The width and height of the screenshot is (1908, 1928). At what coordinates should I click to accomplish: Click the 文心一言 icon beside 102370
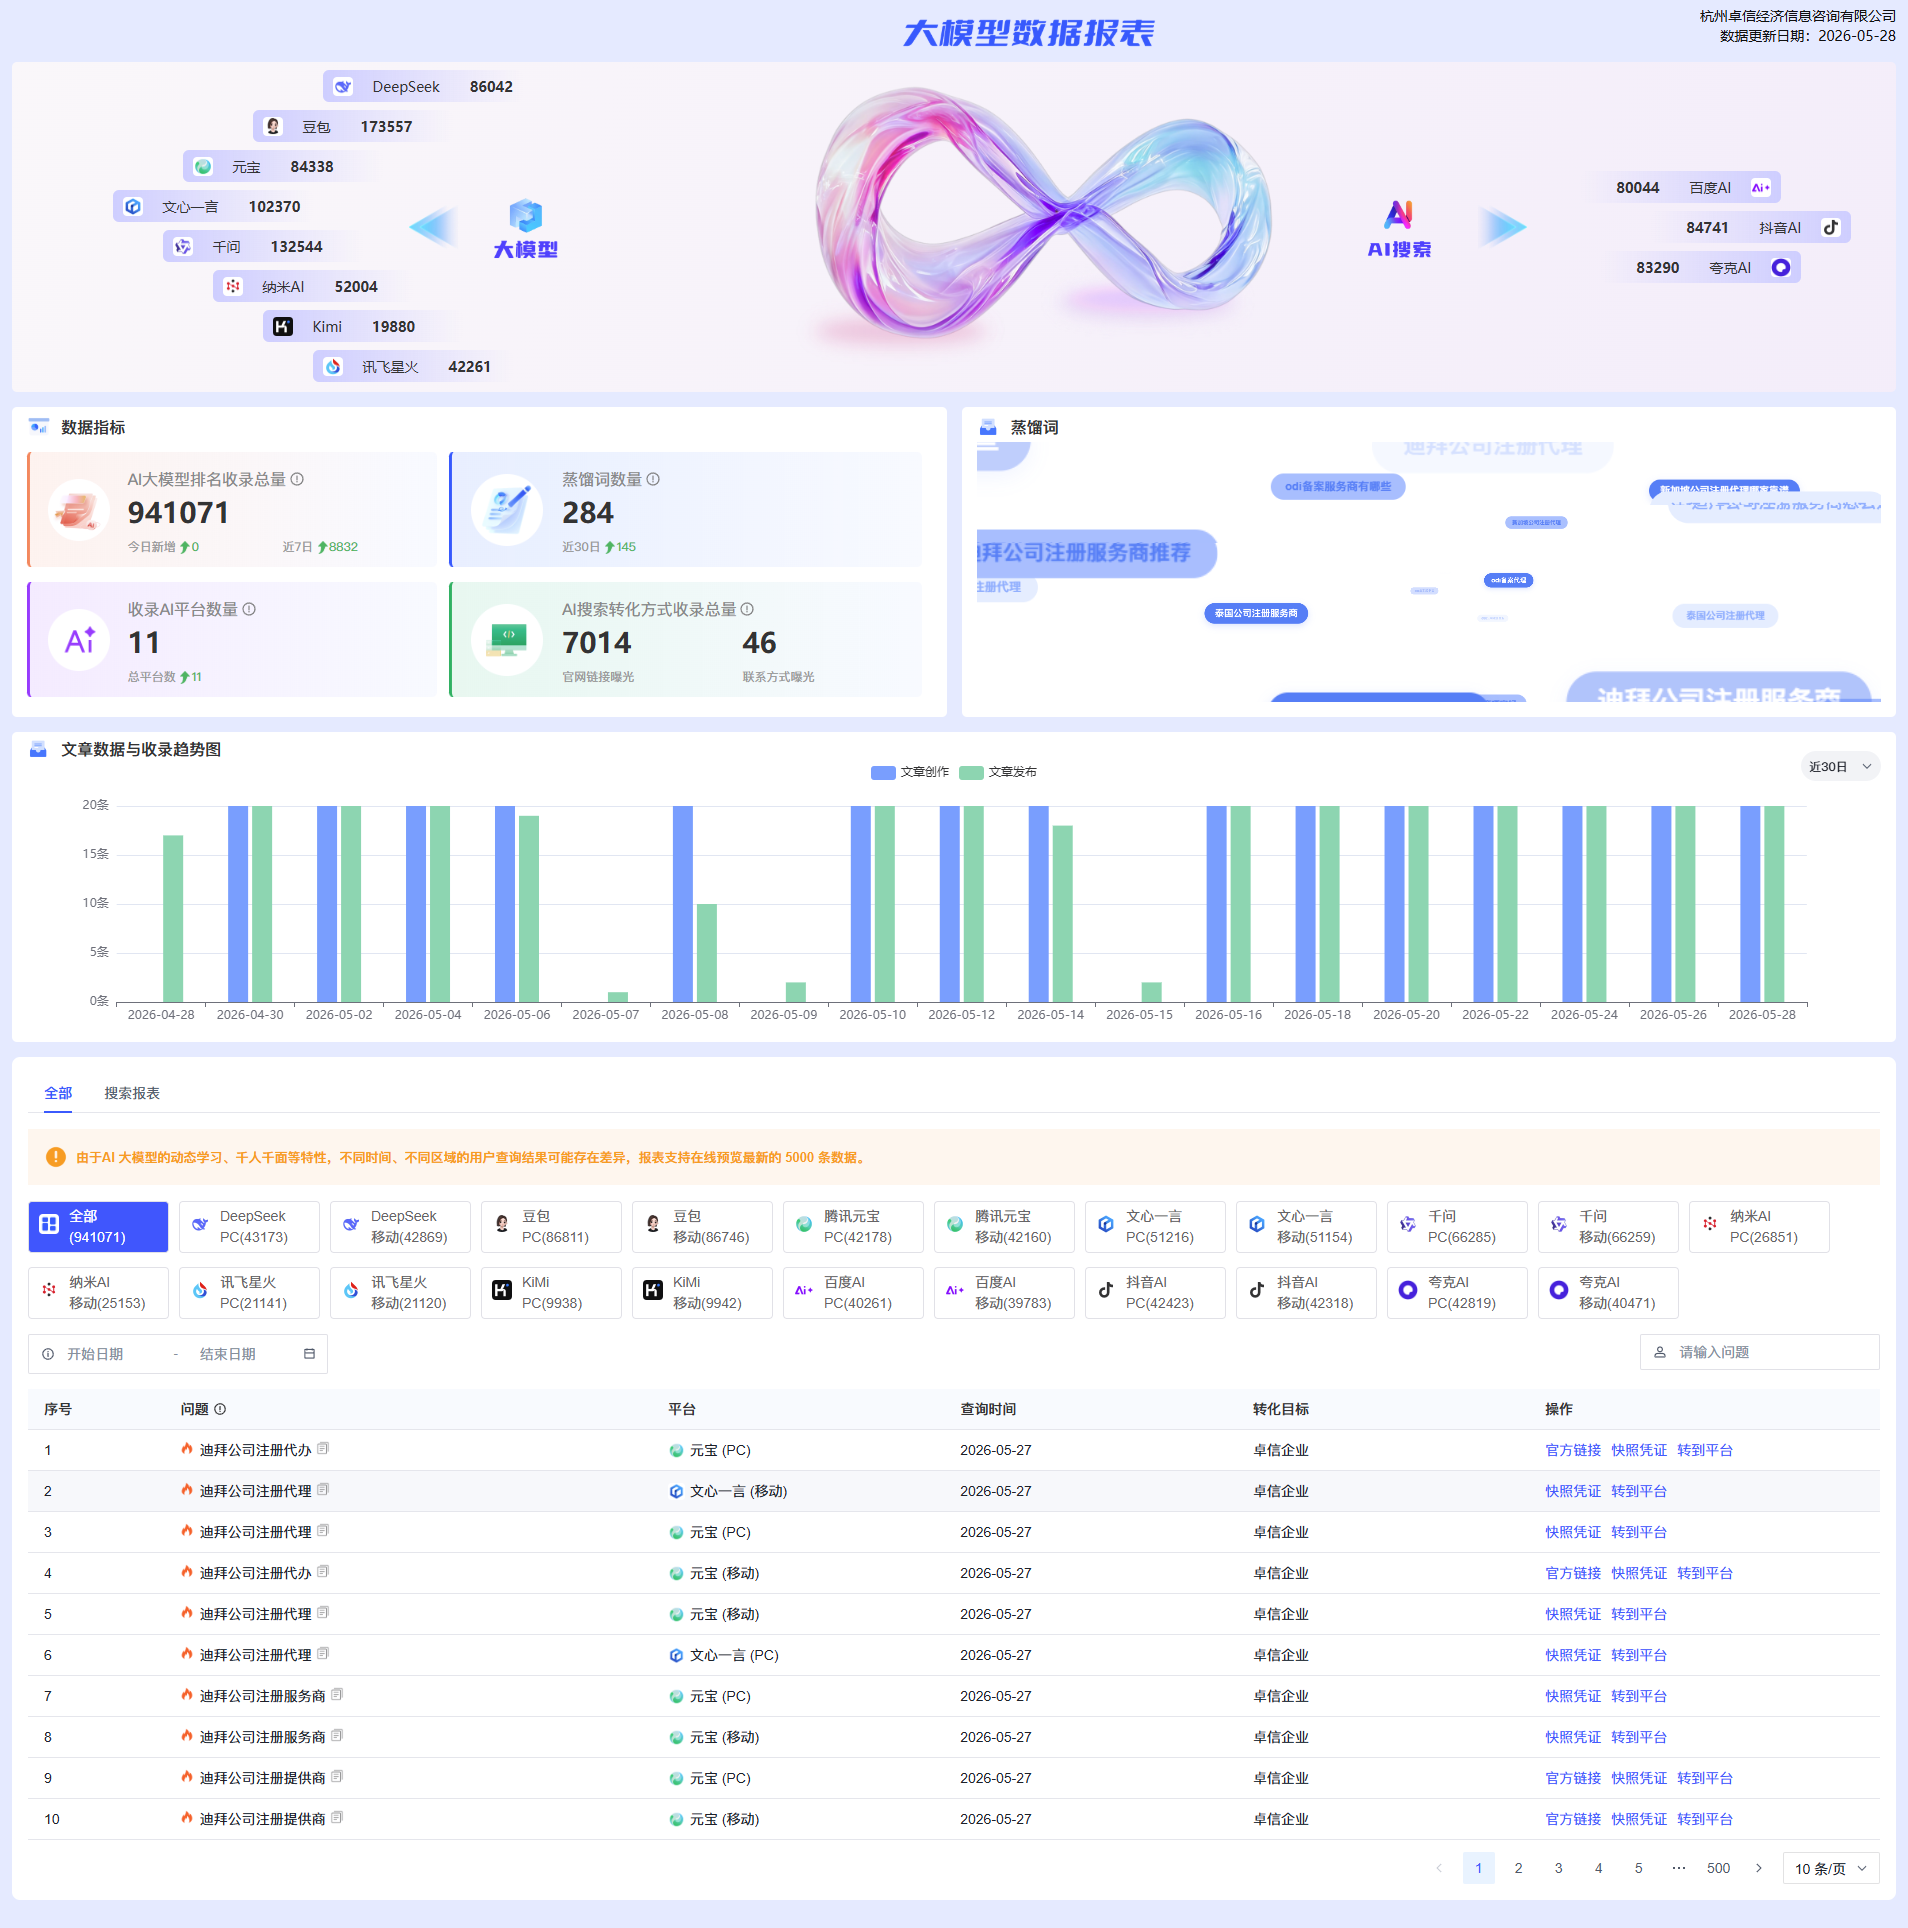coord(133,207)
